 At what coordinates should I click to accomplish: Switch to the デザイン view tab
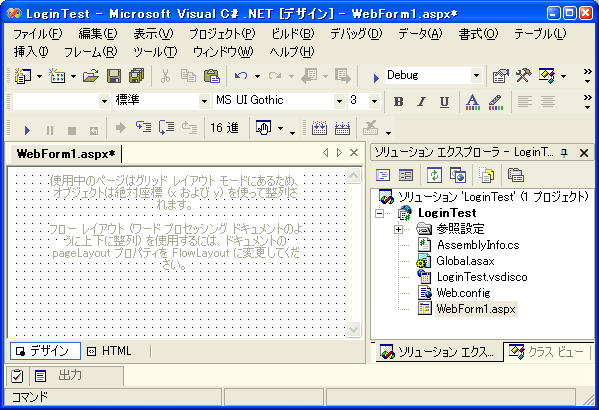coord(45,351)
